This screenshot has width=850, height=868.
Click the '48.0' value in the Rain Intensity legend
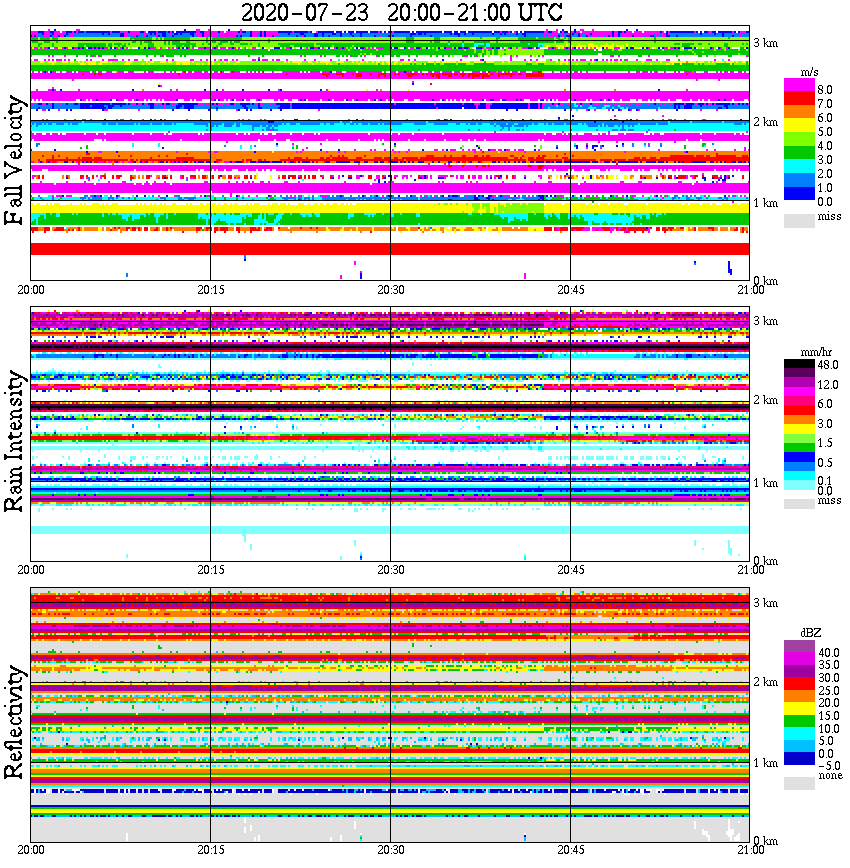828,365
